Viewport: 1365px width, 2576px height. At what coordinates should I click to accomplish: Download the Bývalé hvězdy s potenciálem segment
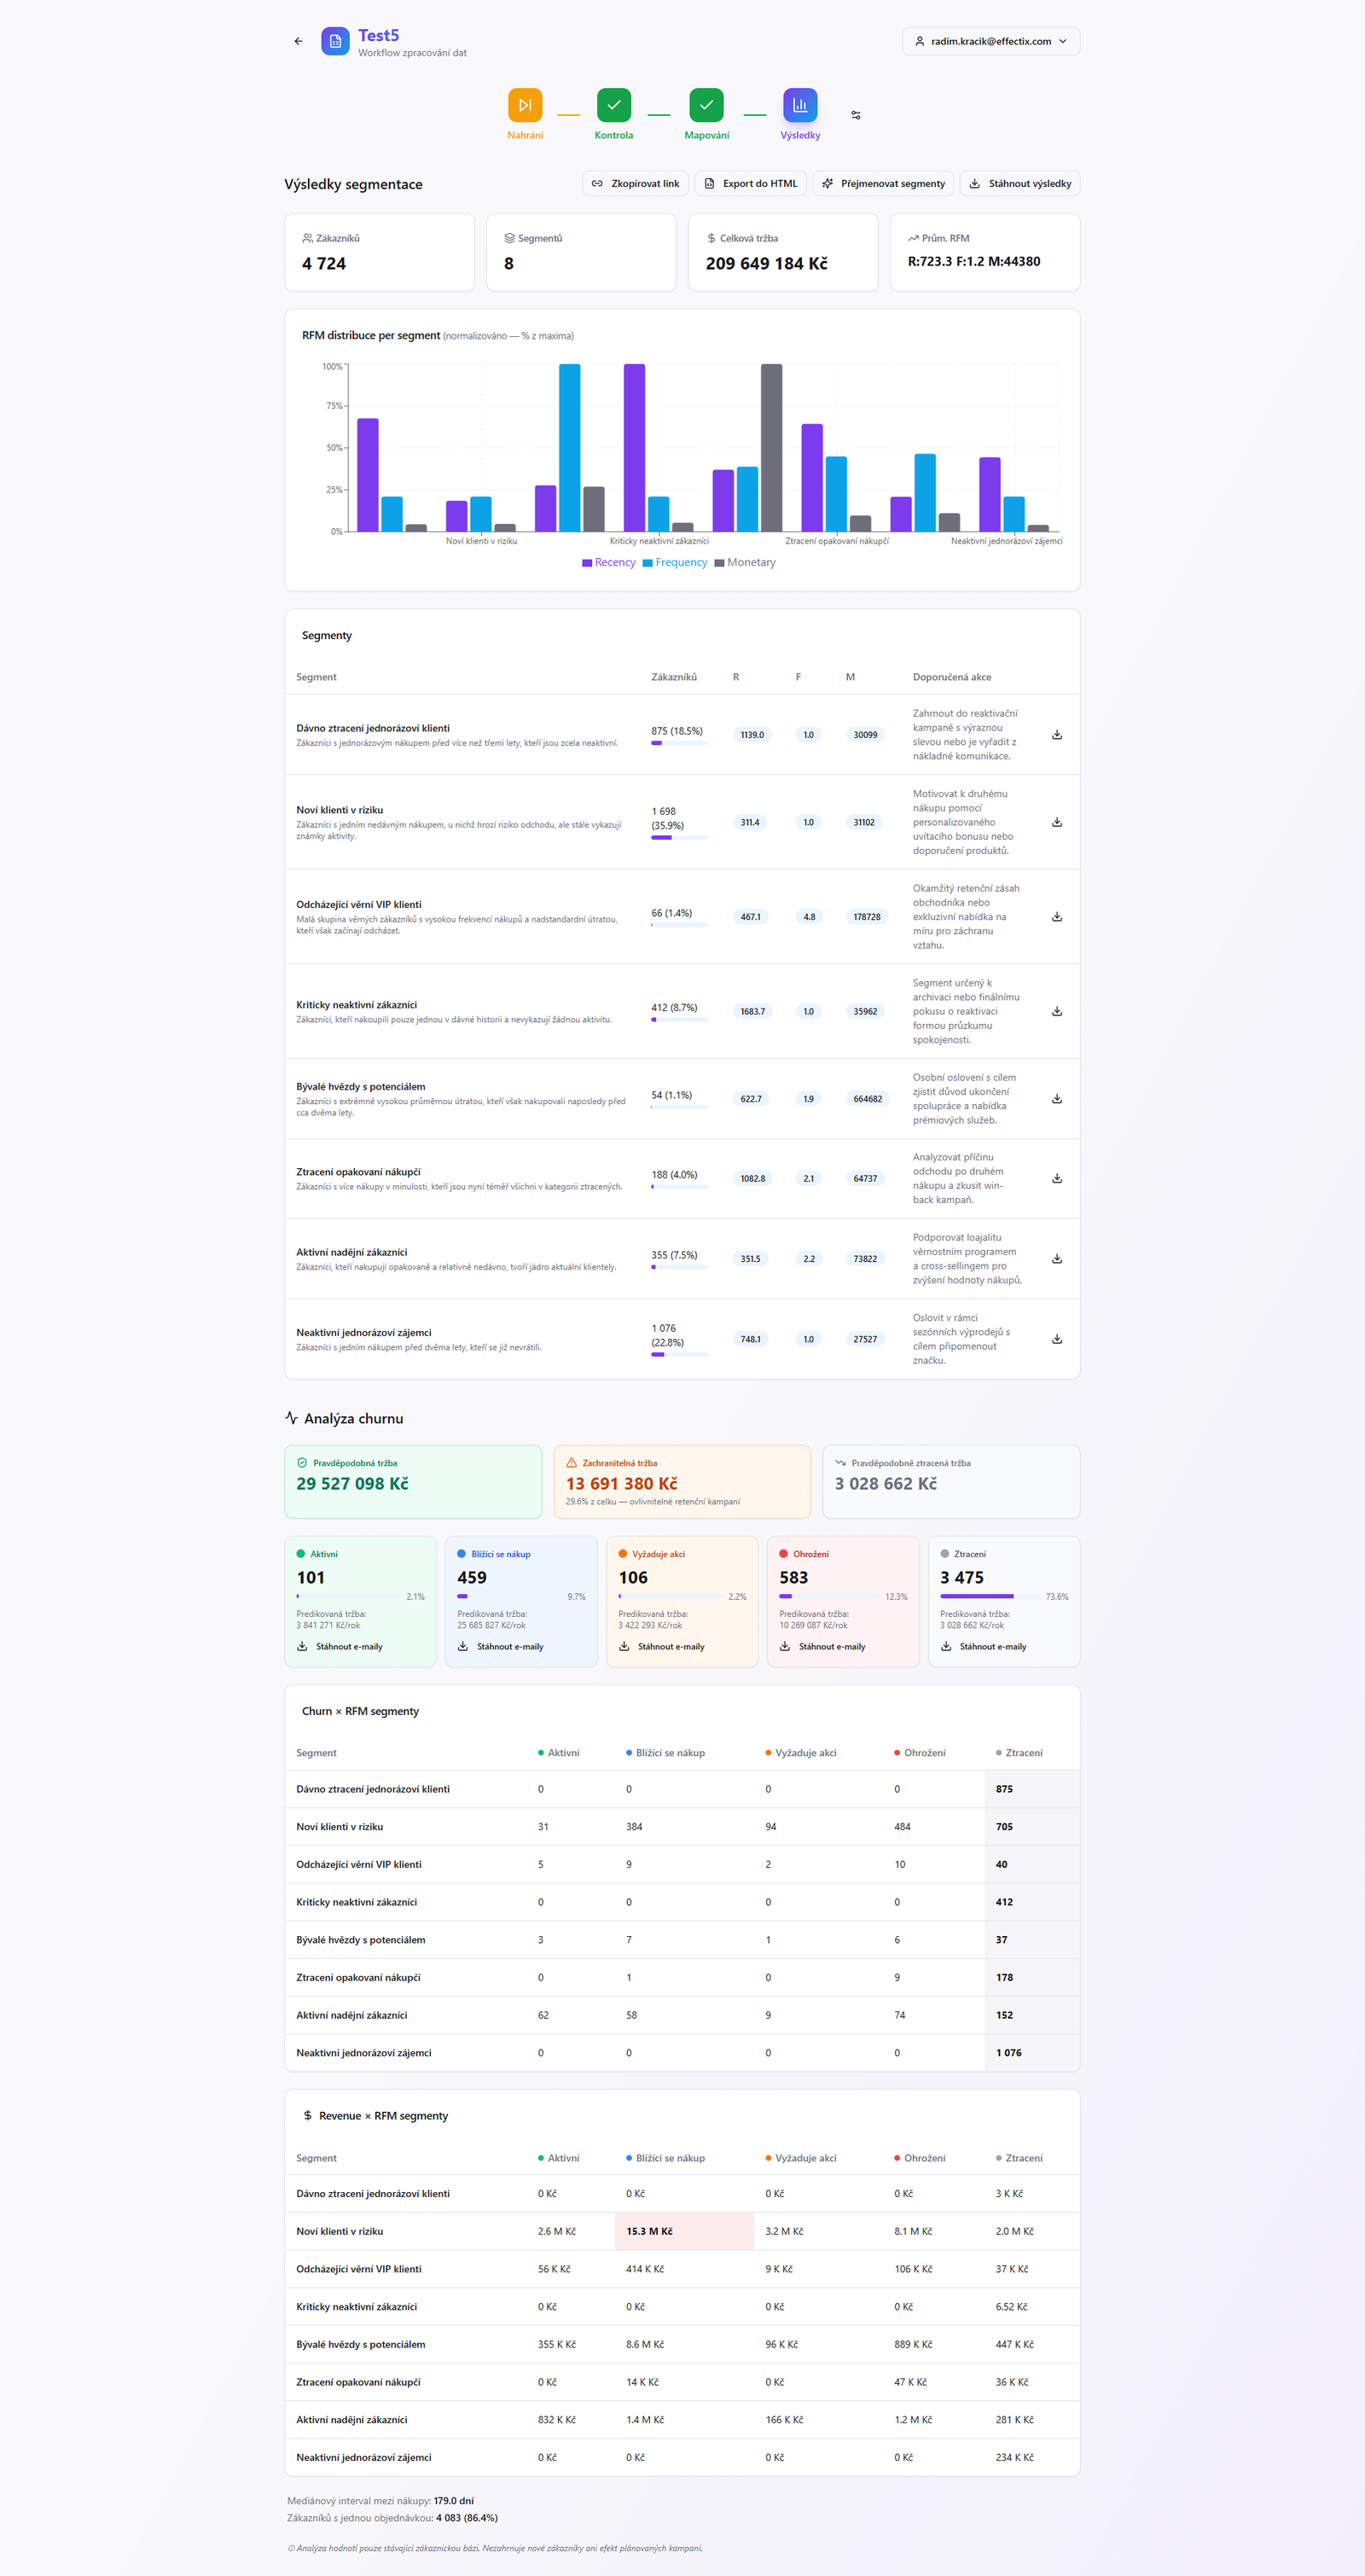1056,1099
